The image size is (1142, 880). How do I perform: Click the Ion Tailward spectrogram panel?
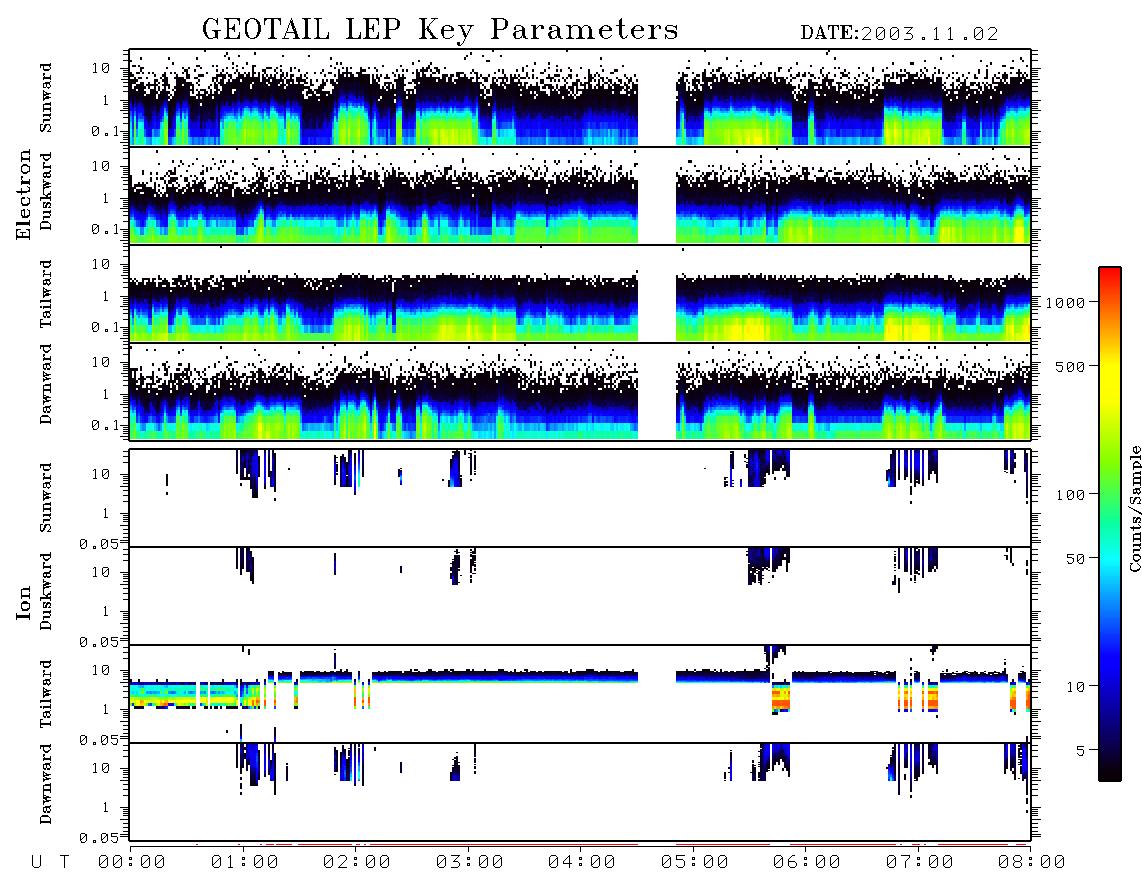[x=580, y=694]
